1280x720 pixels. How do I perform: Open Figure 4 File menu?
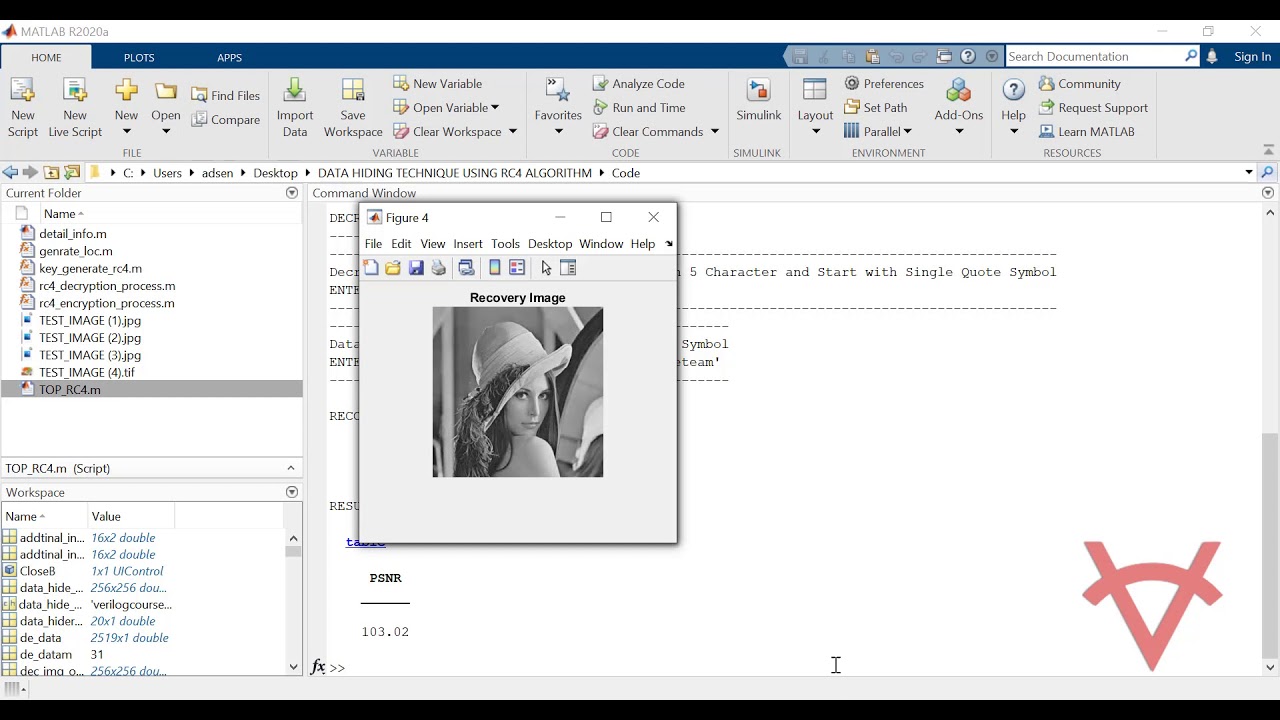(x=373, y=244)
